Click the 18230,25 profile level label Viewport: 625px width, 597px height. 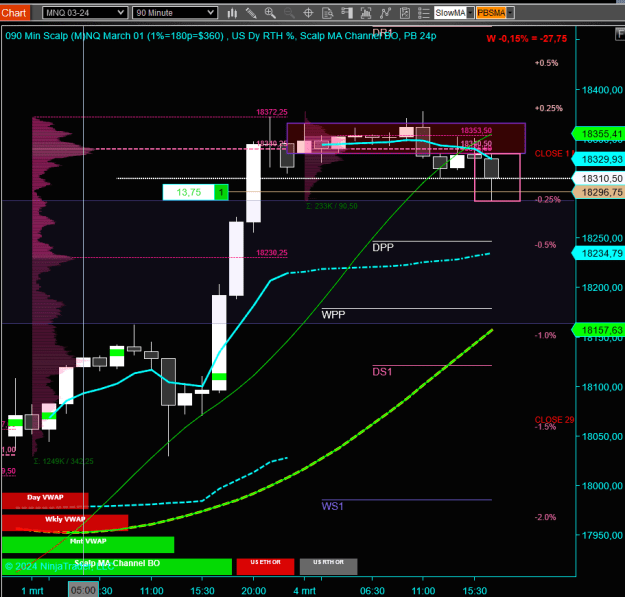tap(271, 253)
